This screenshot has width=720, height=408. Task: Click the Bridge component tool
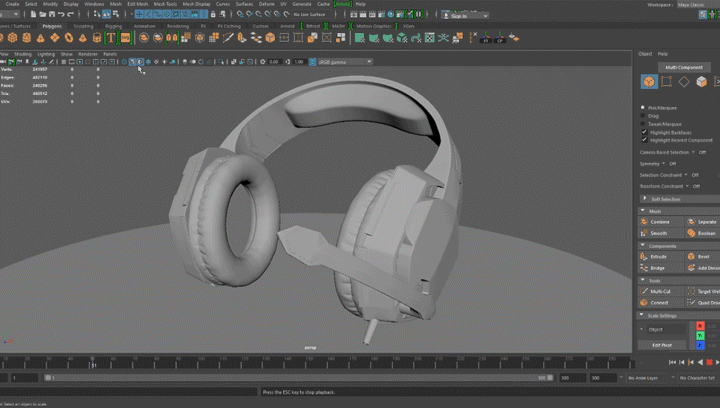657,268
